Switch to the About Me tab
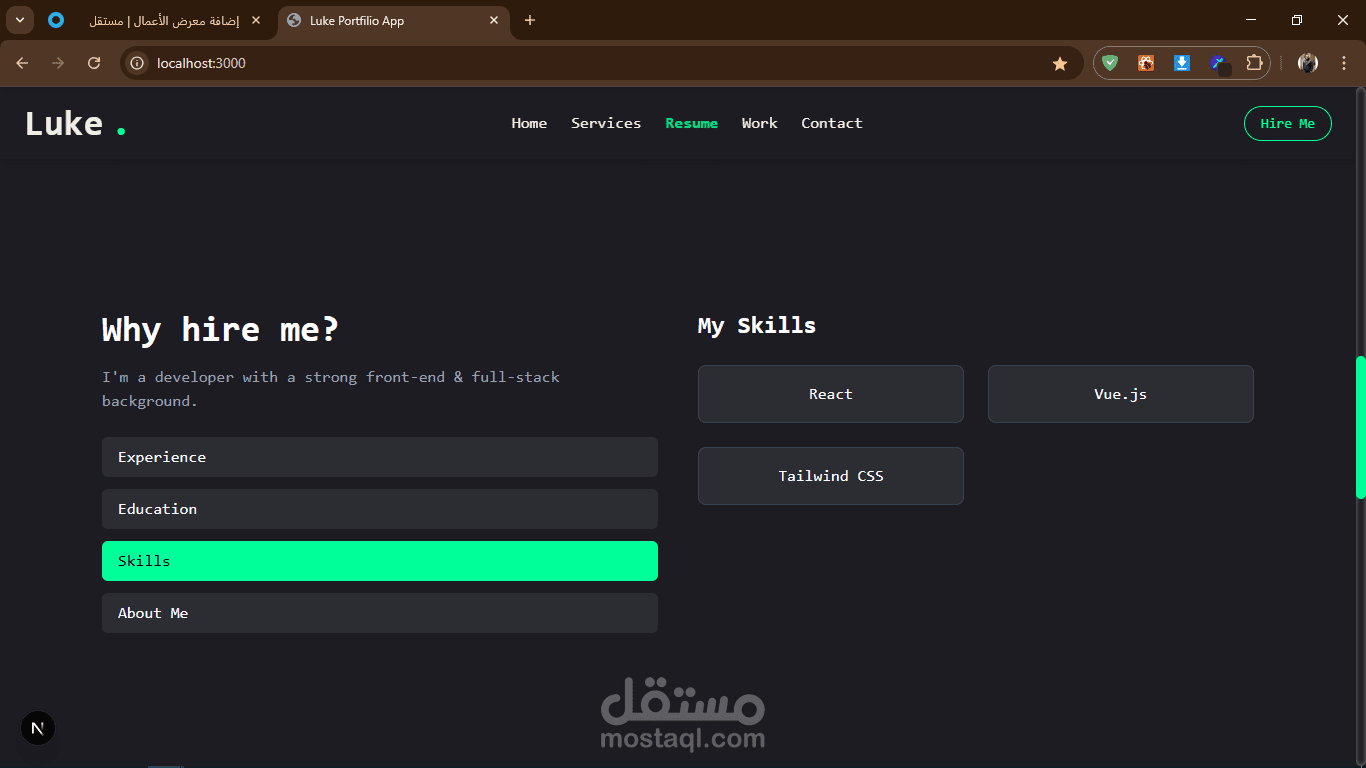Screen dimensions: 1366x768 380,613
